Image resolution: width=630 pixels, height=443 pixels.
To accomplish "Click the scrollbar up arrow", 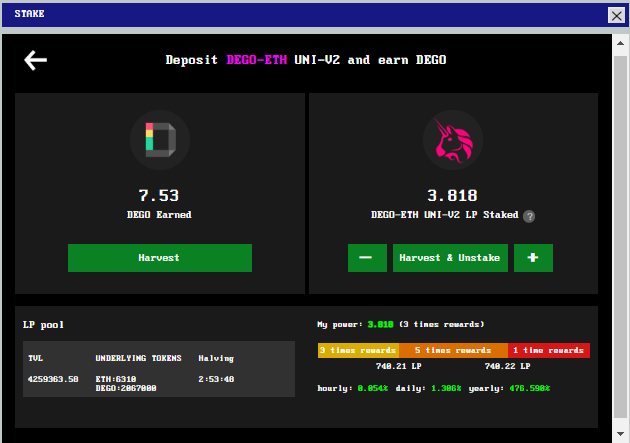I will click(x=620, y=43).
